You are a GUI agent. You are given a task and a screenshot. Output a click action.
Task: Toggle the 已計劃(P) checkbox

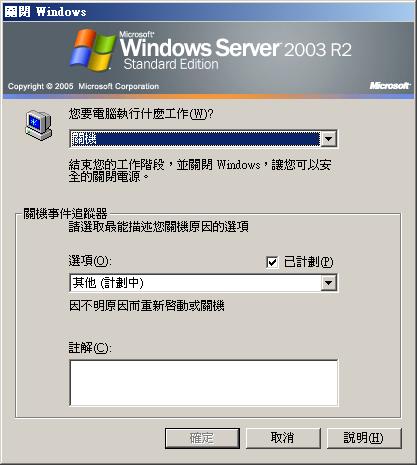[x=272, y=262]
